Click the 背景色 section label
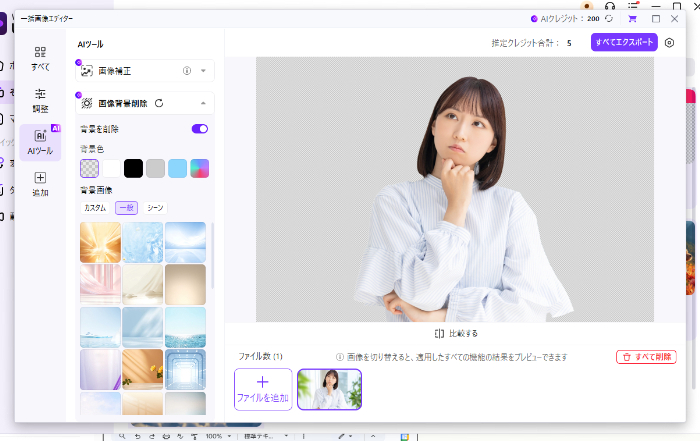The height and width of the screenshot is (441, 700). pyautogui.click(x=92, y=149)
